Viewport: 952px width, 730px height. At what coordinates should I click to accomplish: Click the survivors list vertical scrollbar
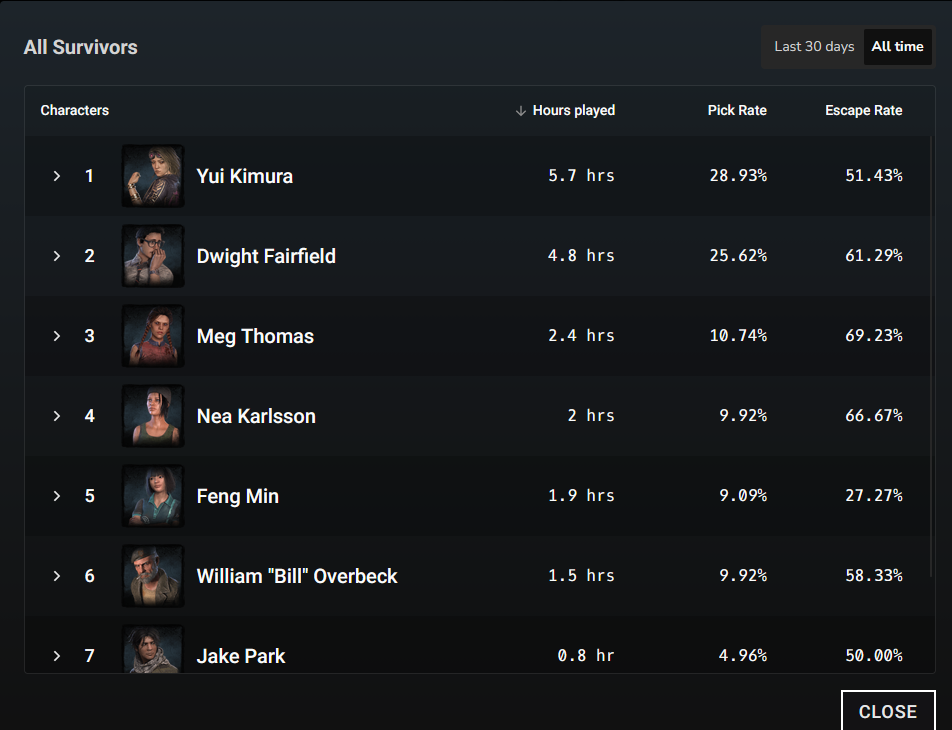[x=931, y=356]
